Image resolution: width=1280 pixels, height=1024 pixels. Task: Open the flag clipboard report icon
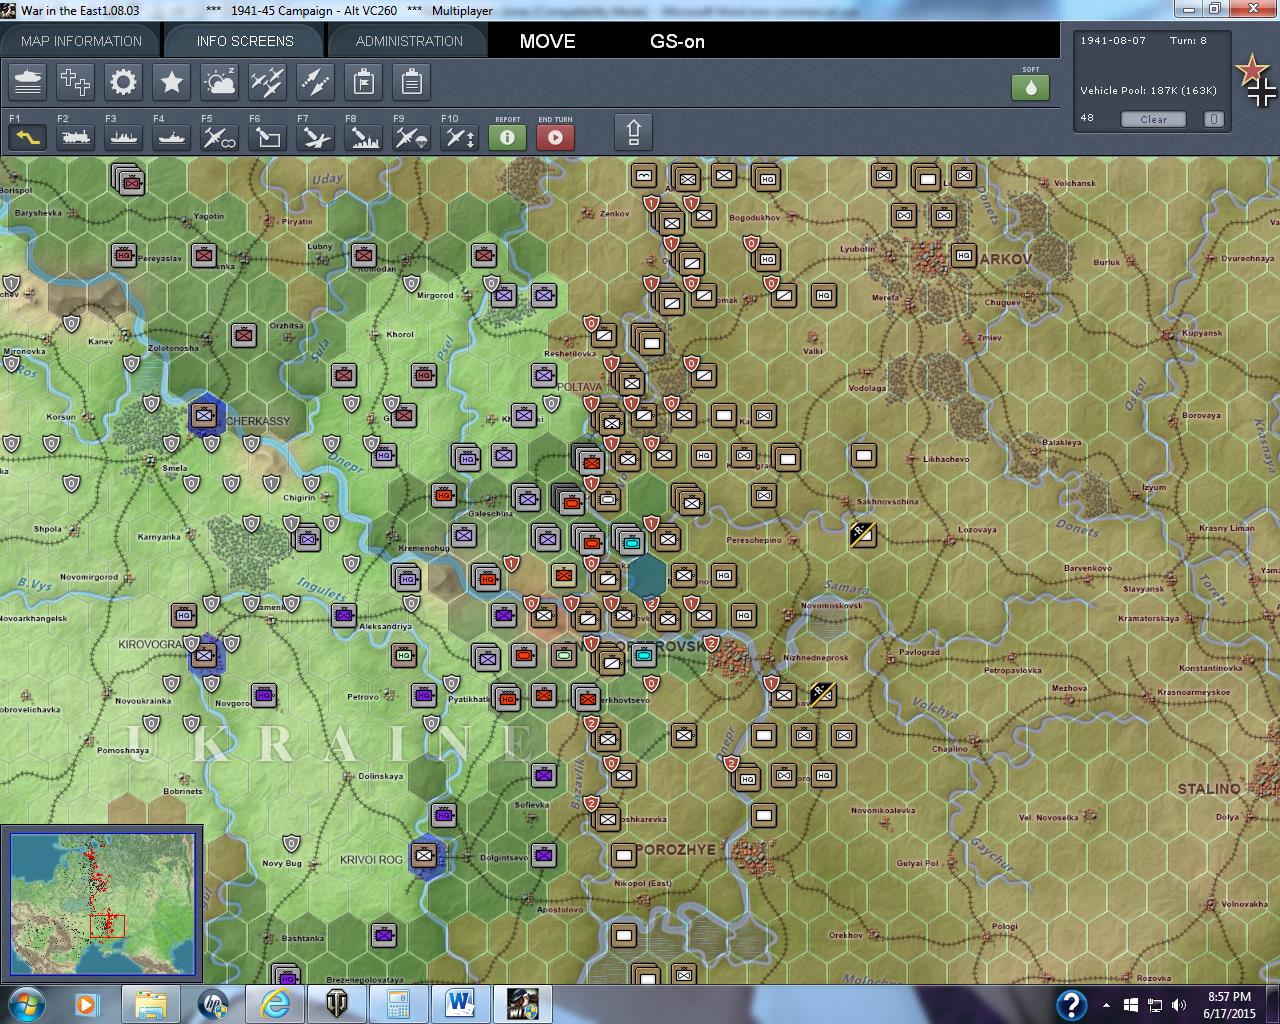(363, 82)
